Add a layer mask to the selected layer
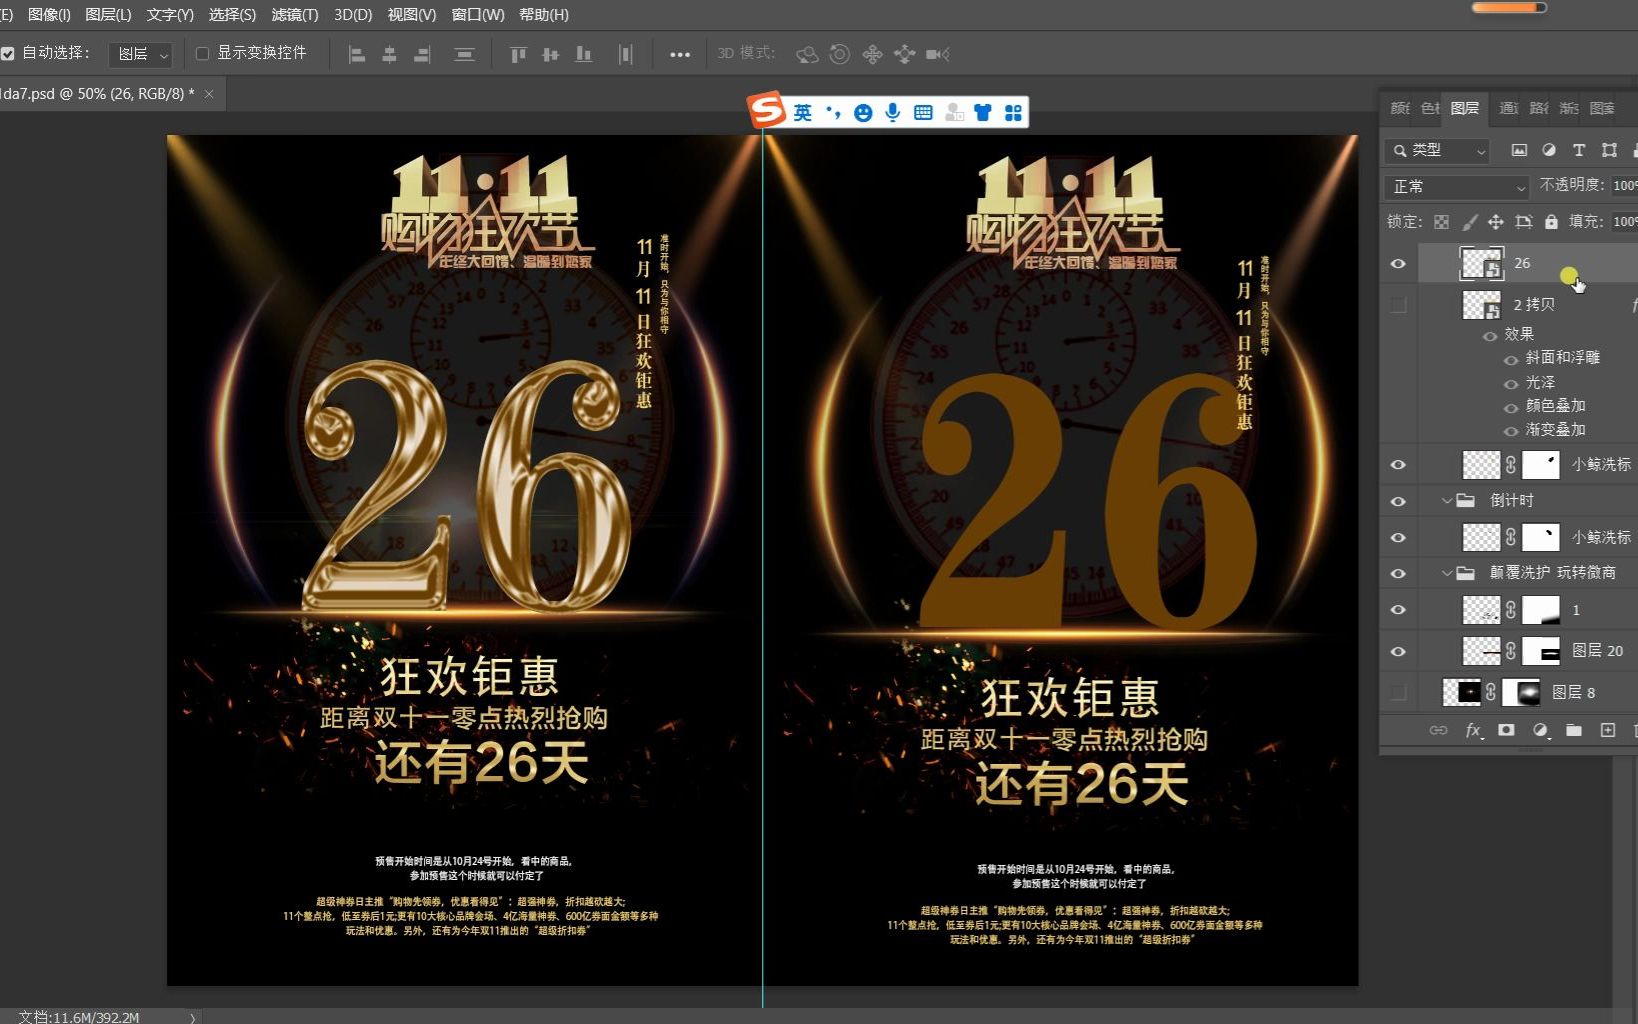This screenshot has width=1638, height=1024. click(x=1505, y=731)
